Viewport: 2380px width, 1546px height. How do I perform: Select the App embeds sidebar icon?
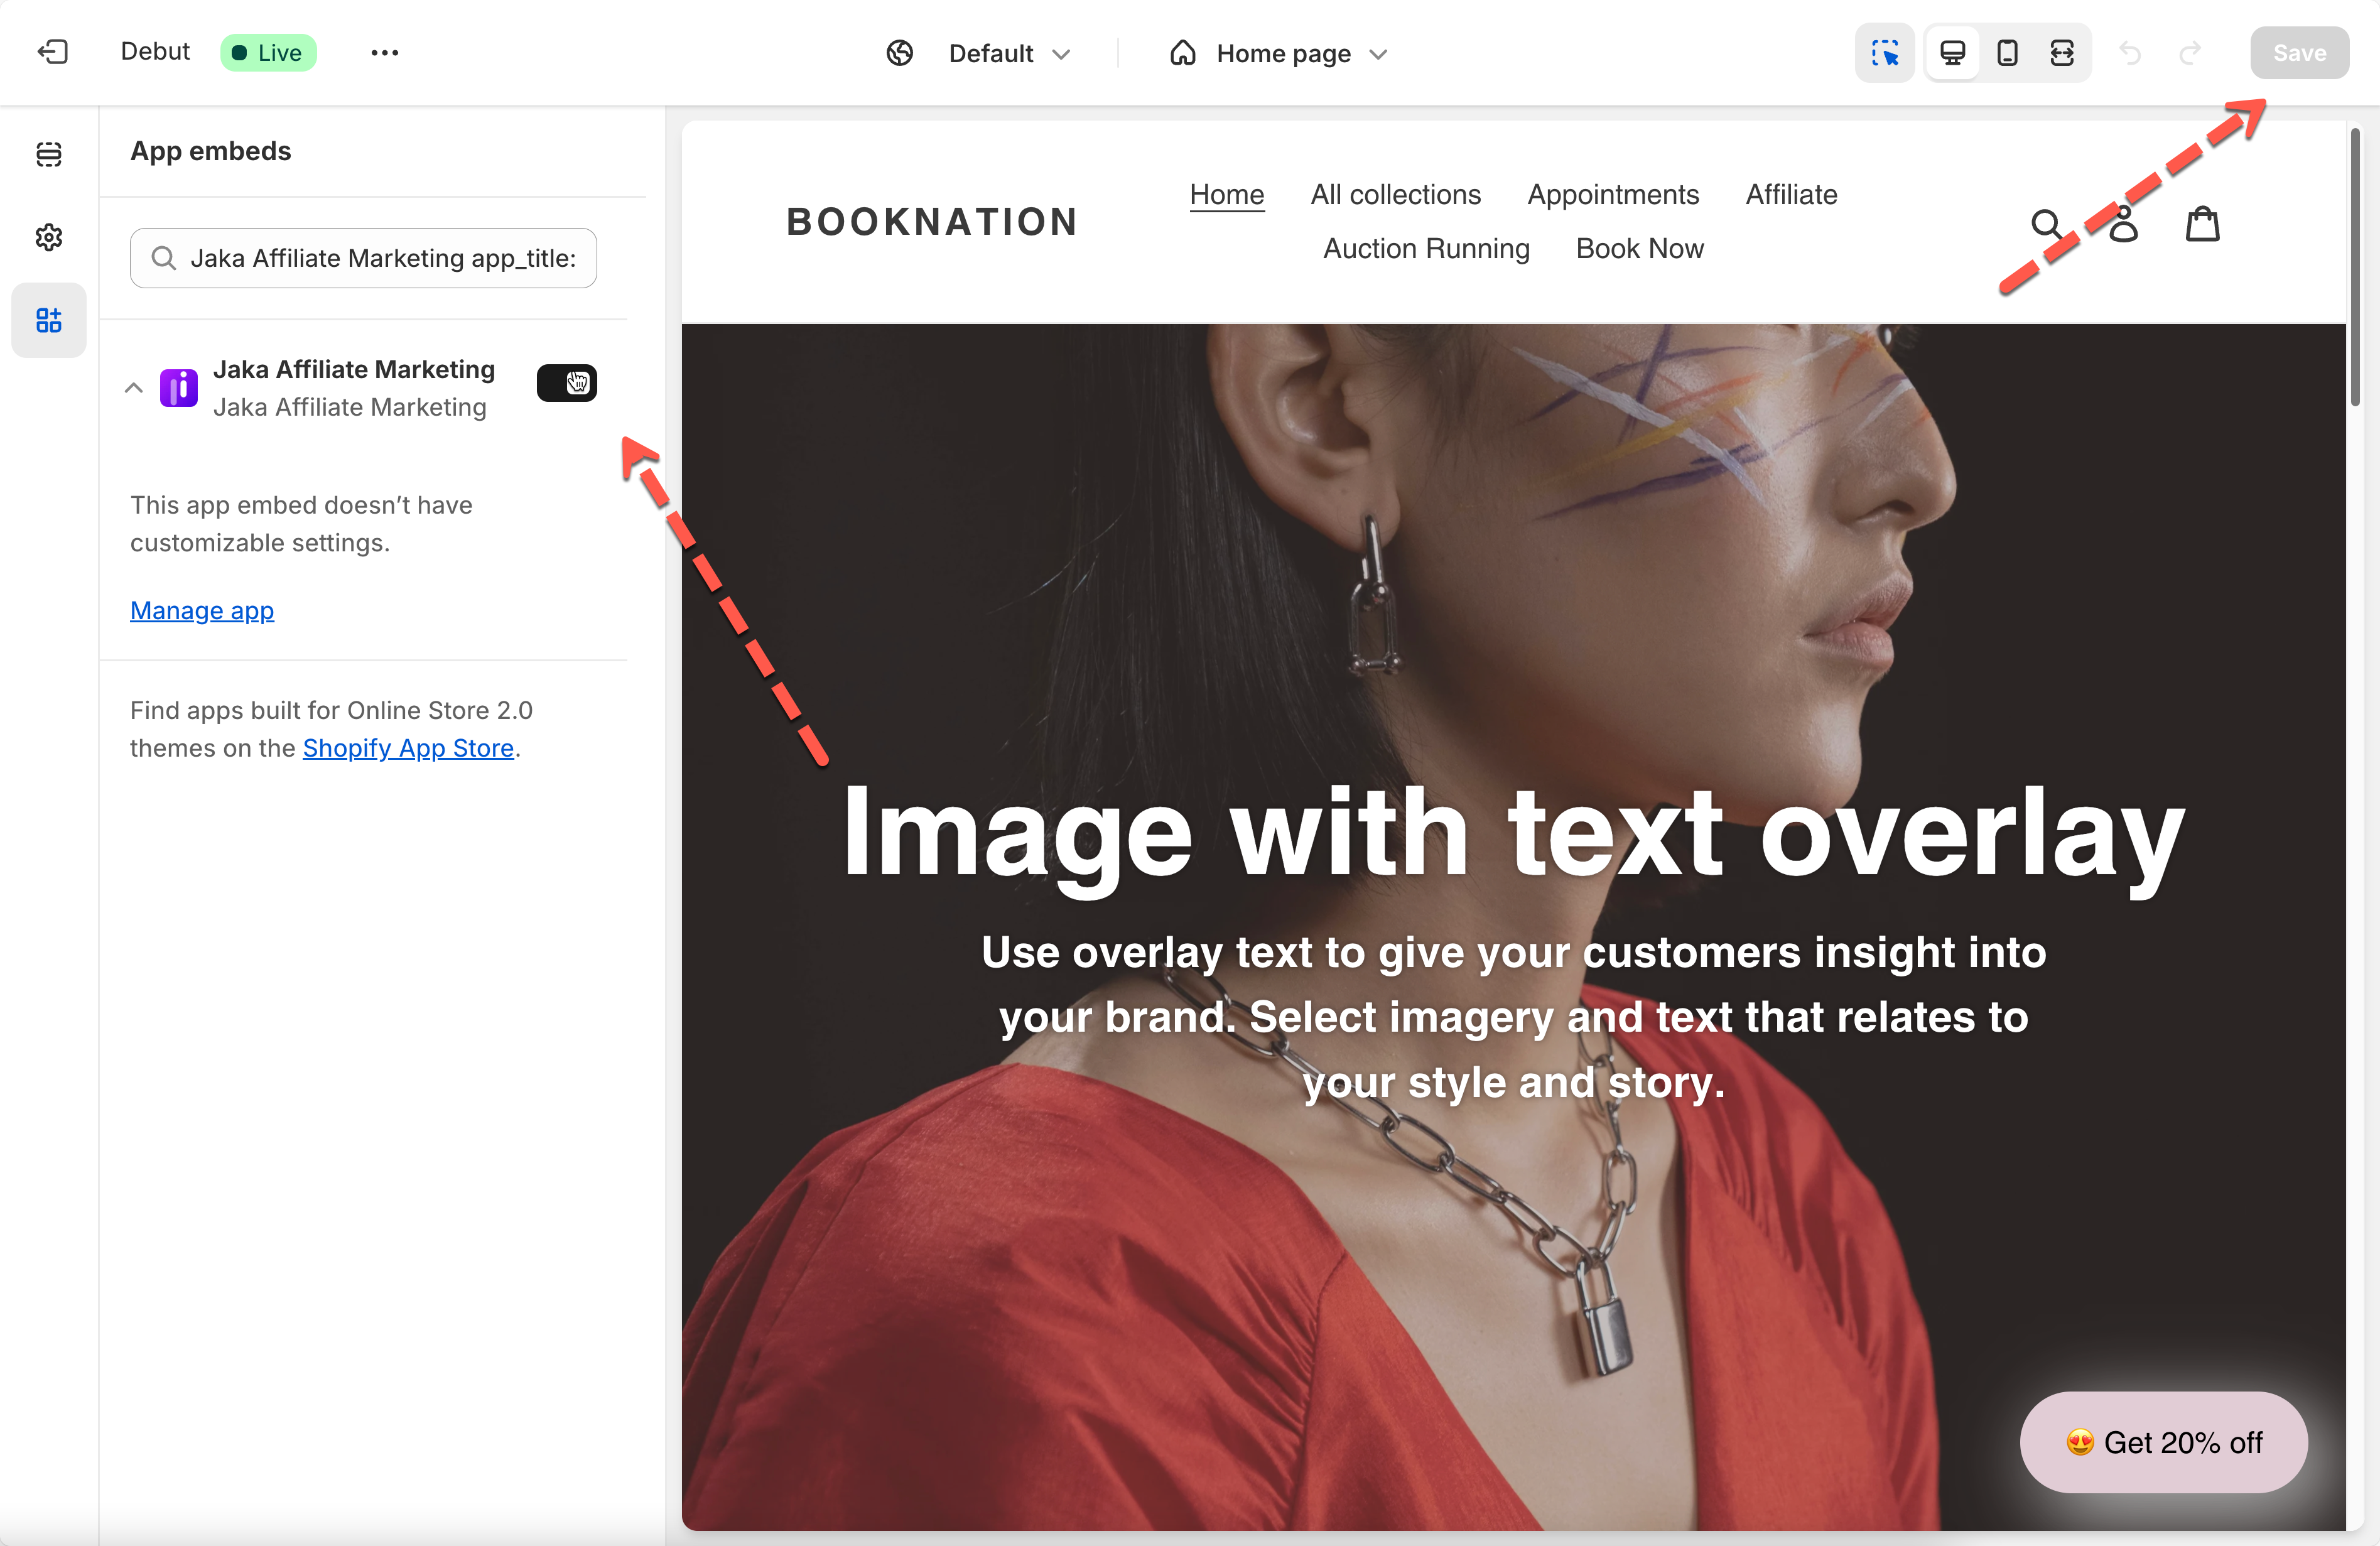[x=49, y=320]
